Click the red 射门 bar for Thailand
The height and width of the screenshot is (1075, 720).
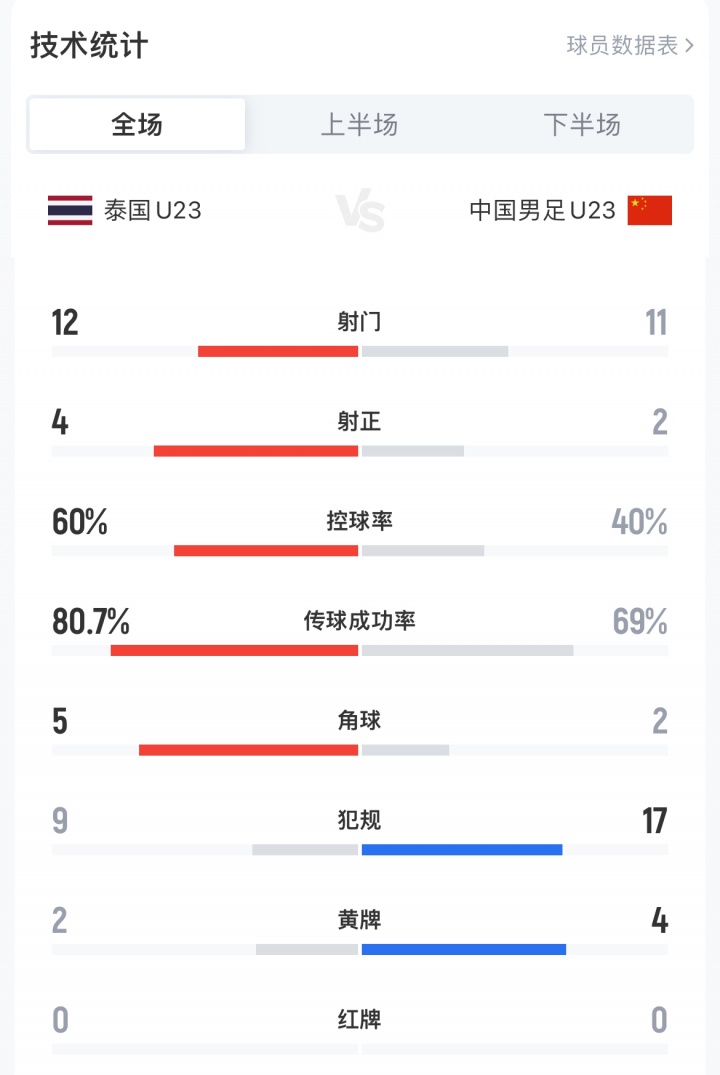(x=278, y=351)
